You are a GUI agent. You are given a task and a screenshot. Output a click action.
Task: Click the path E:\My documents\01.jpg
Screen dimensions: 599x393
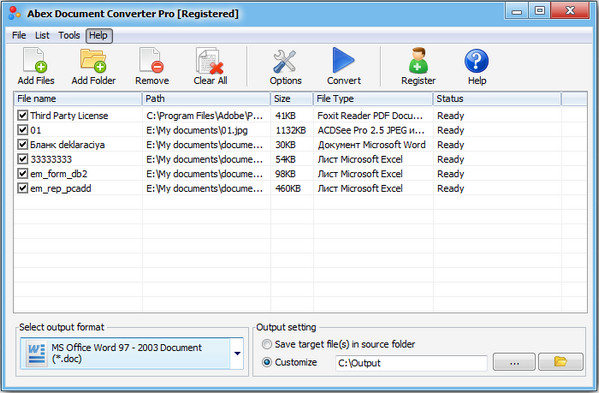coord(197,130)
